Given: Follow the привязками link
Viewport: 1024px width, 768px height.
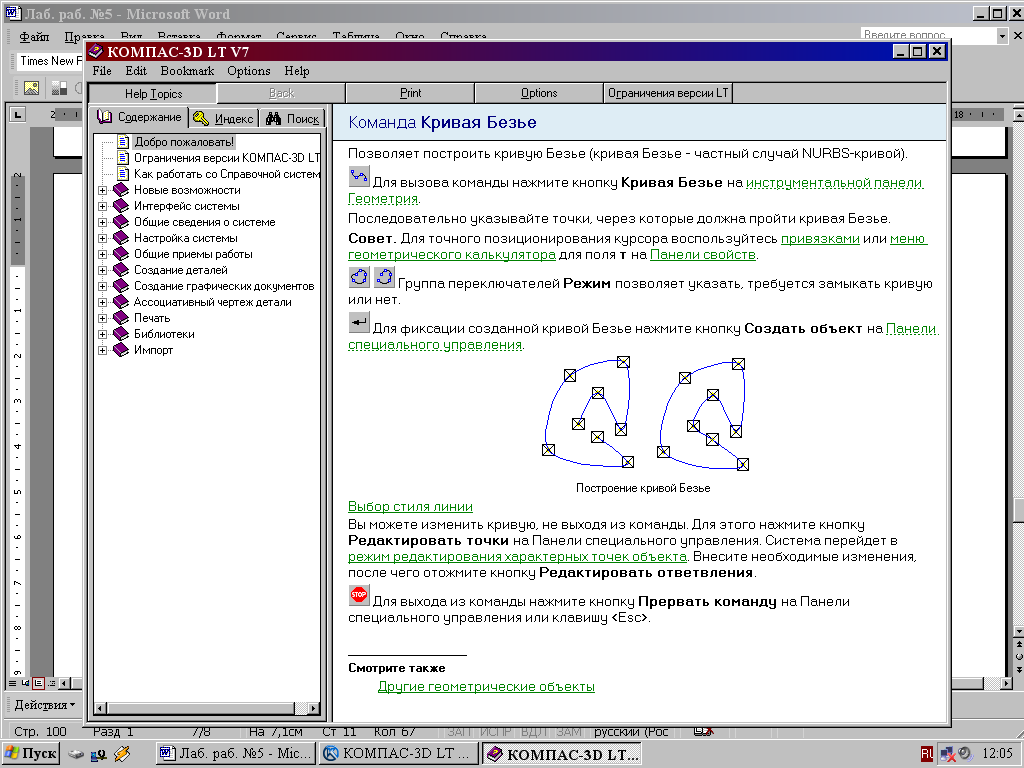Looking at the screenshot, I should tap(820, 238).
